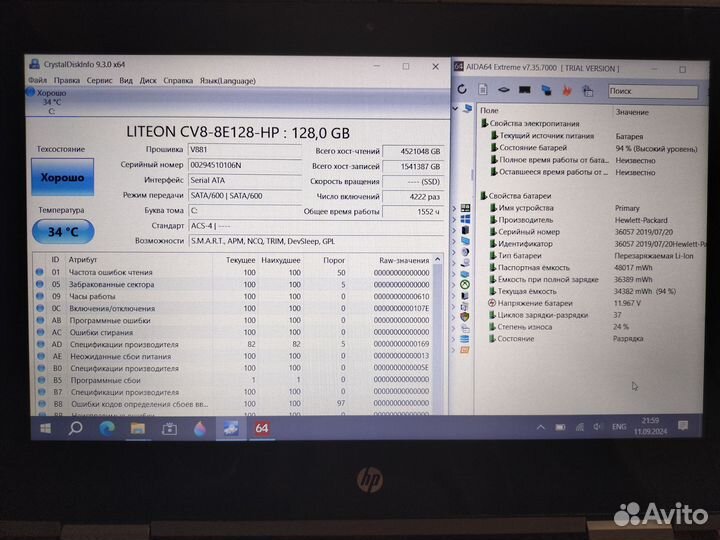Open the memory chip benchmark icon in AIDA64

pos(524,90)
